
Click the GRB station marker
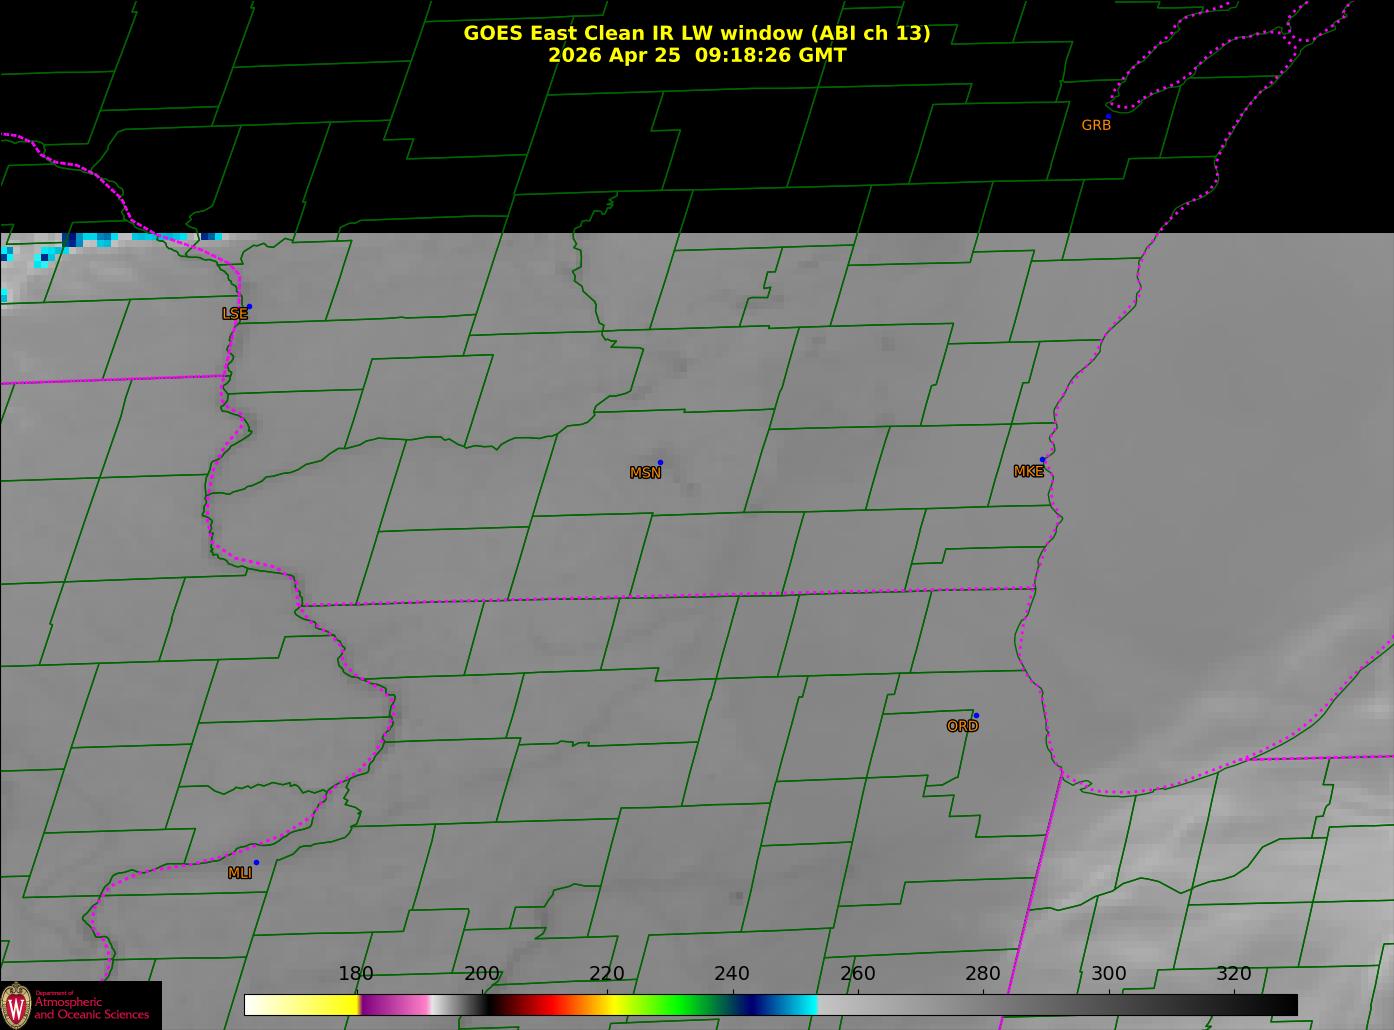click(x=1108, y=117)
